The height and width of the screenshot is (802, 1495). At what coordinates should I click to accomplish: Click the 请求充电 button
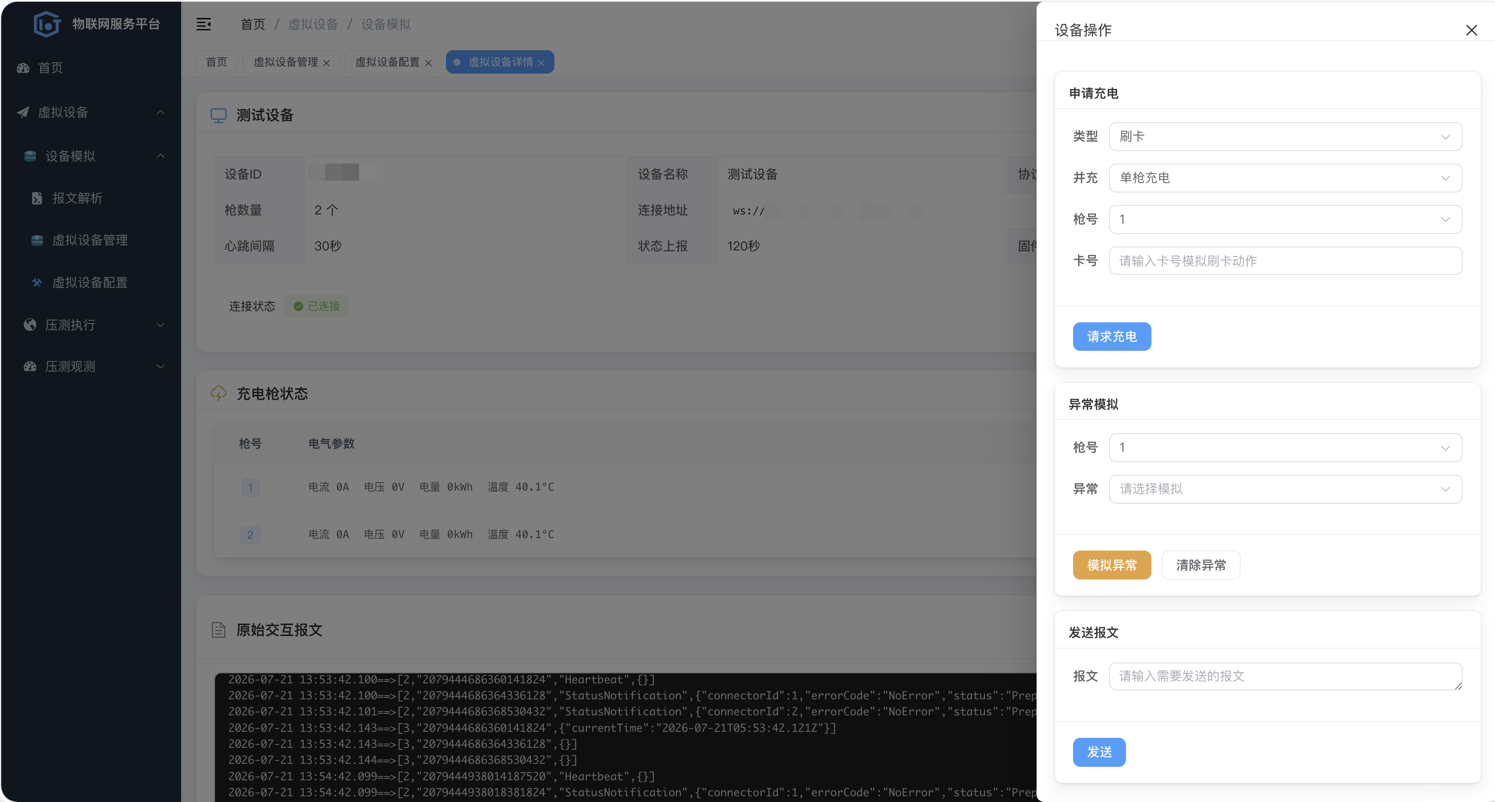point(1112,337)
